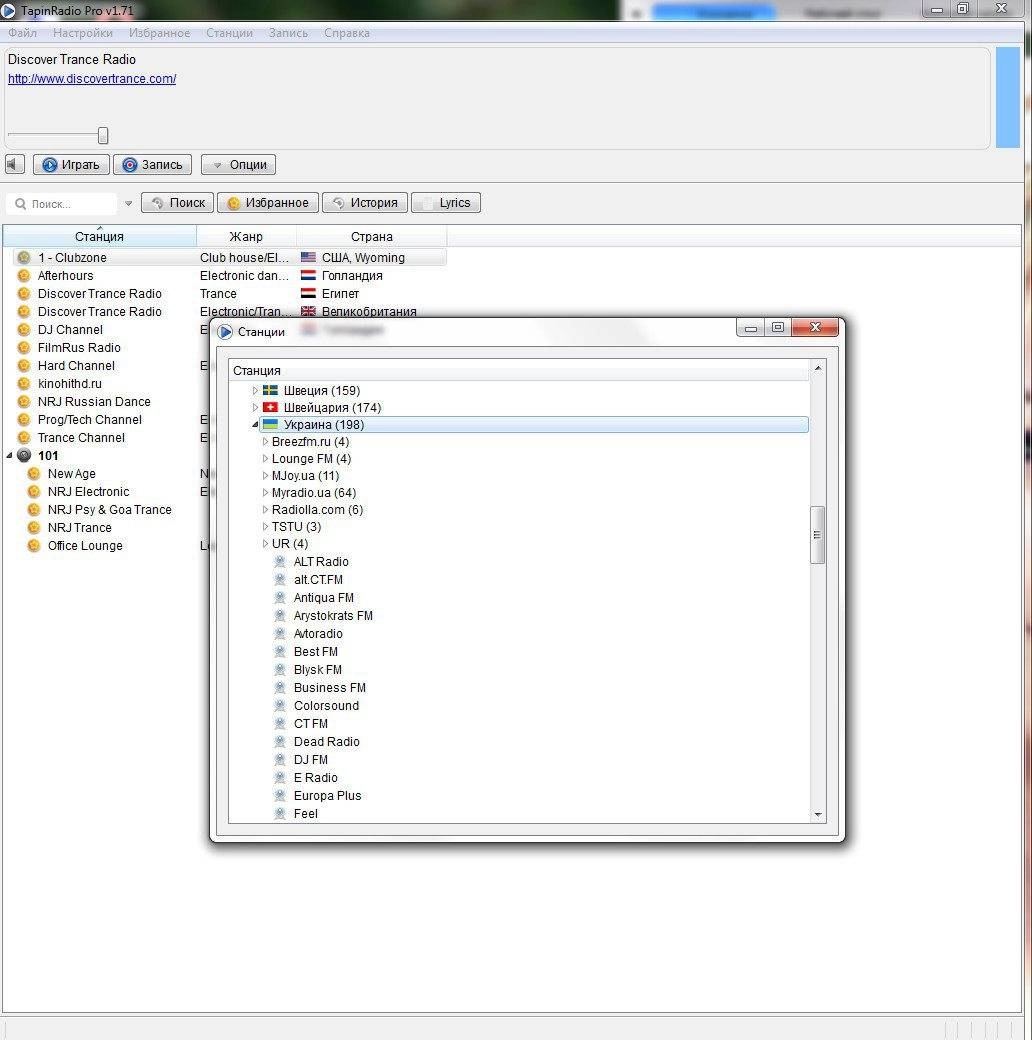Adjust the volume slider handle

[103, 135]
